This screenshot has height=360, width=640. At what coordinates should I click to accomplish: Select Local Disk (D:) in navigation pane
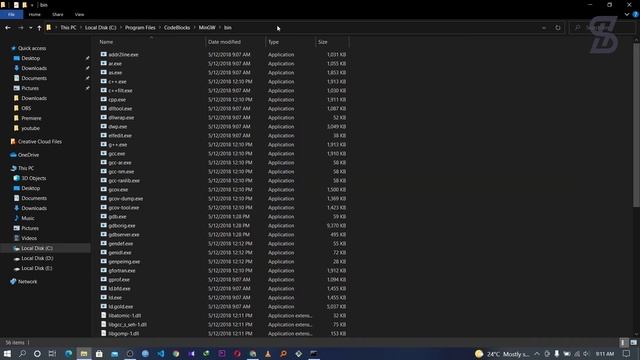pos(37,258)
